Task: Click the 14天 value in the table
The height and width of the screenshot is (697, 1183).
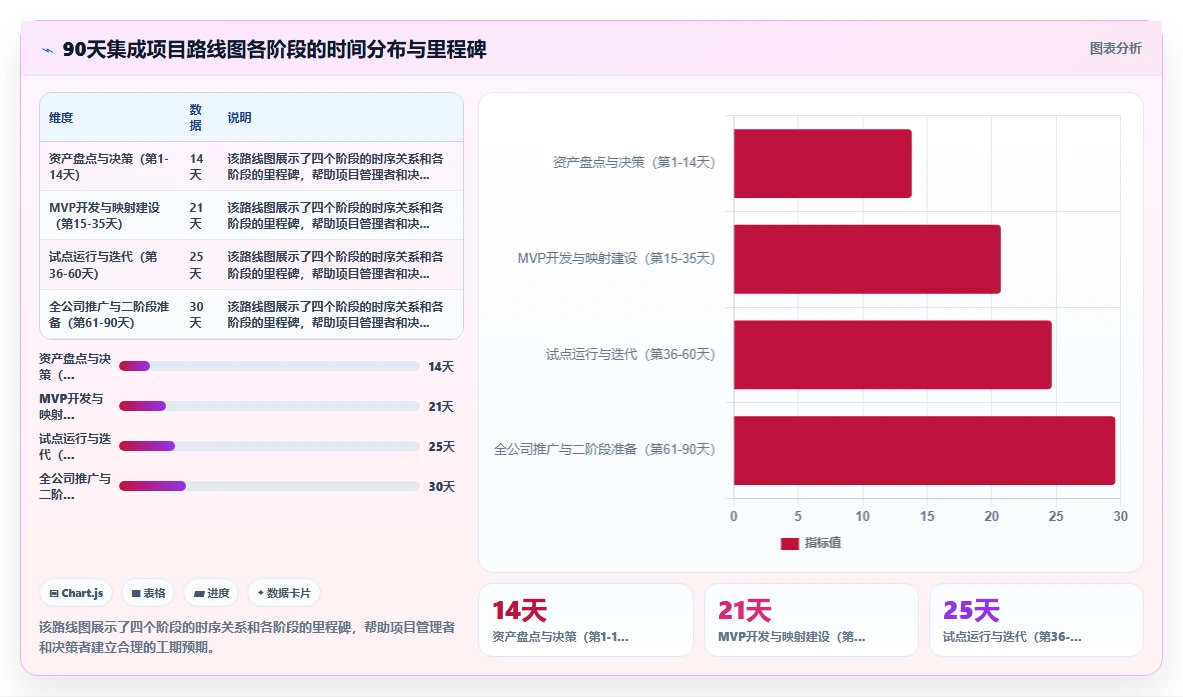Action: coord(196,167)
